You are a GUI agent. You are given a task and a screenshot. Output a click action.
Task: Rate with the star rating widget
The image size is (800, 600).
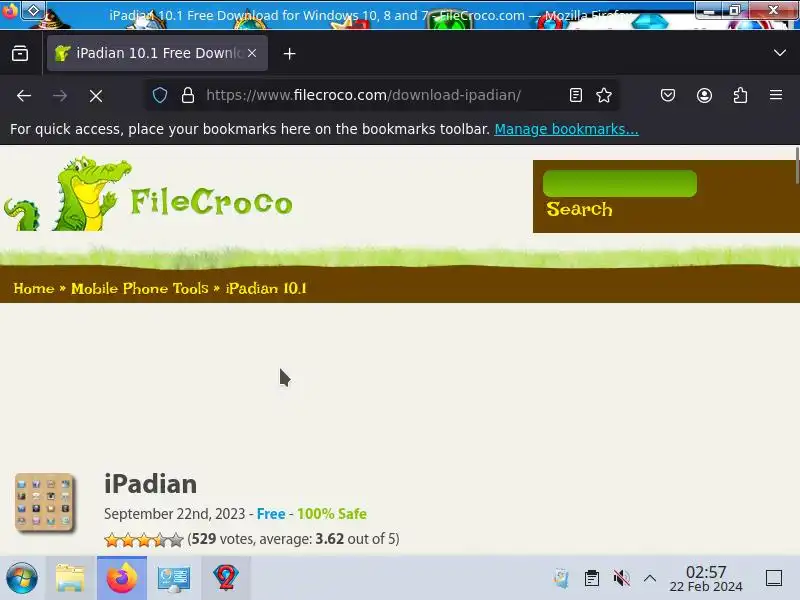point(143,540)
